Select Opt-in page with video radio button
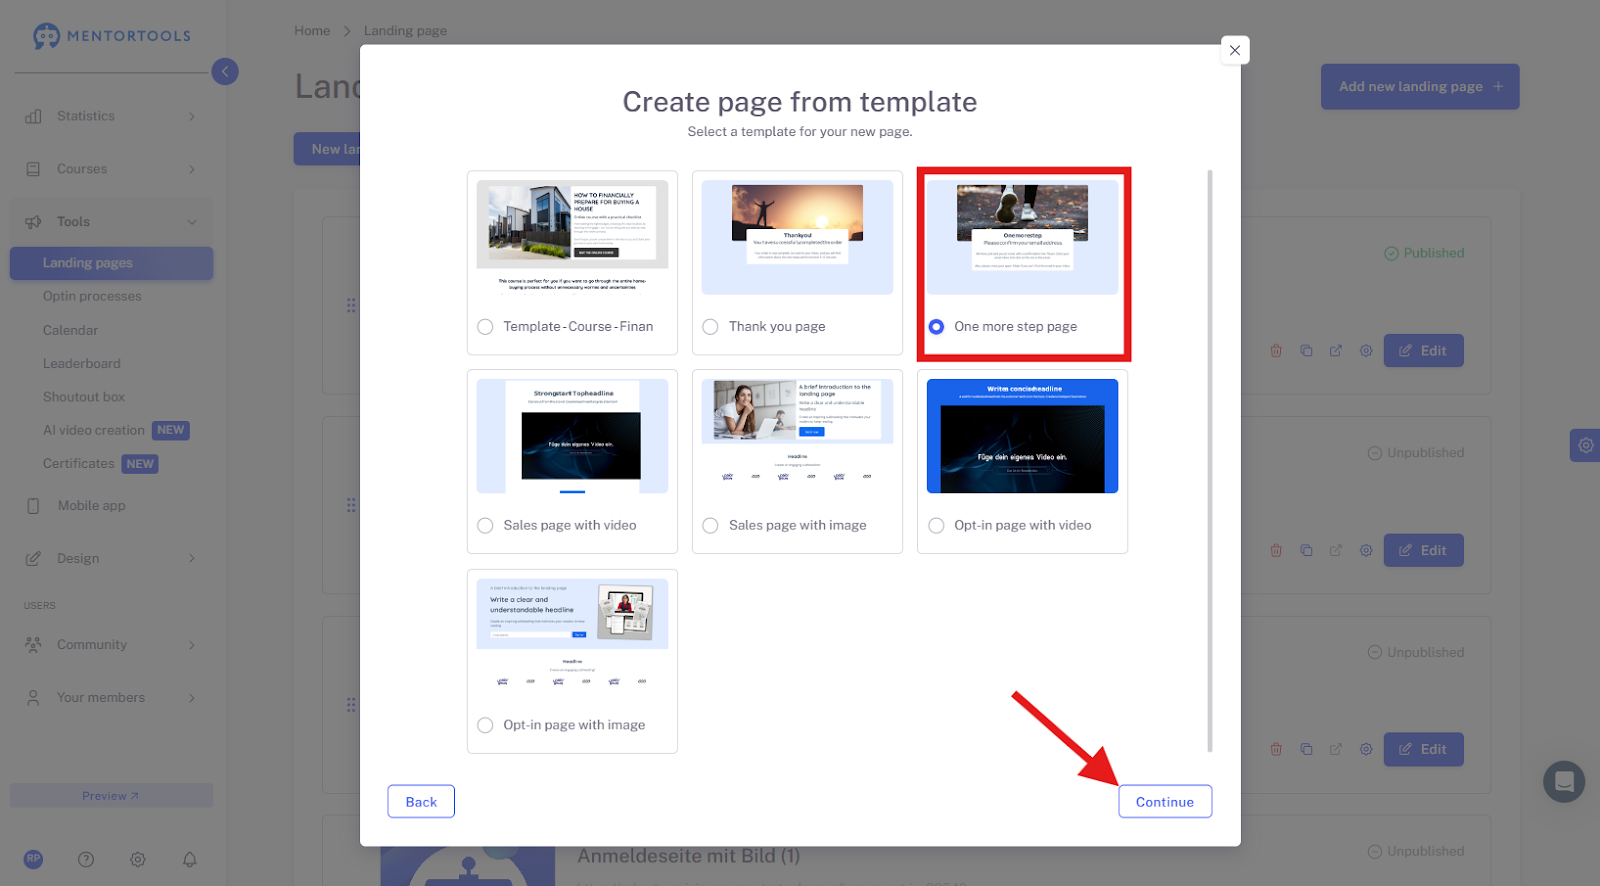 (936, 526)
